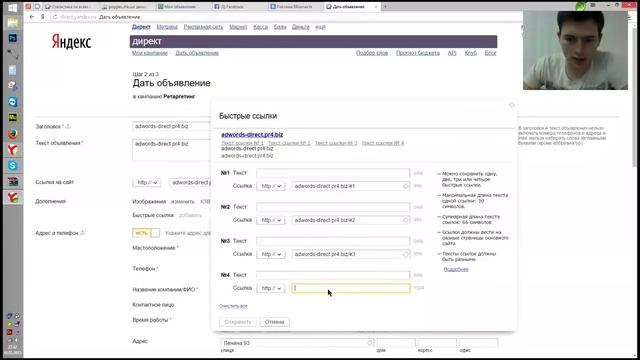Open the Клуб link
The width and height of the screenshot is (640, 360).
tap(471, 53)
